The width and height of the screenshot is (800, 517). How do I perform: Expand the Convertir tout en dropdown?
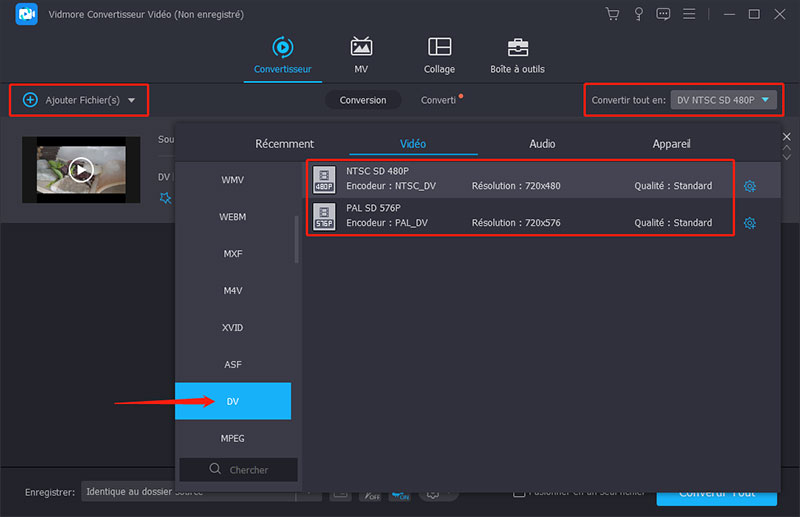click(x=724, y=100)
